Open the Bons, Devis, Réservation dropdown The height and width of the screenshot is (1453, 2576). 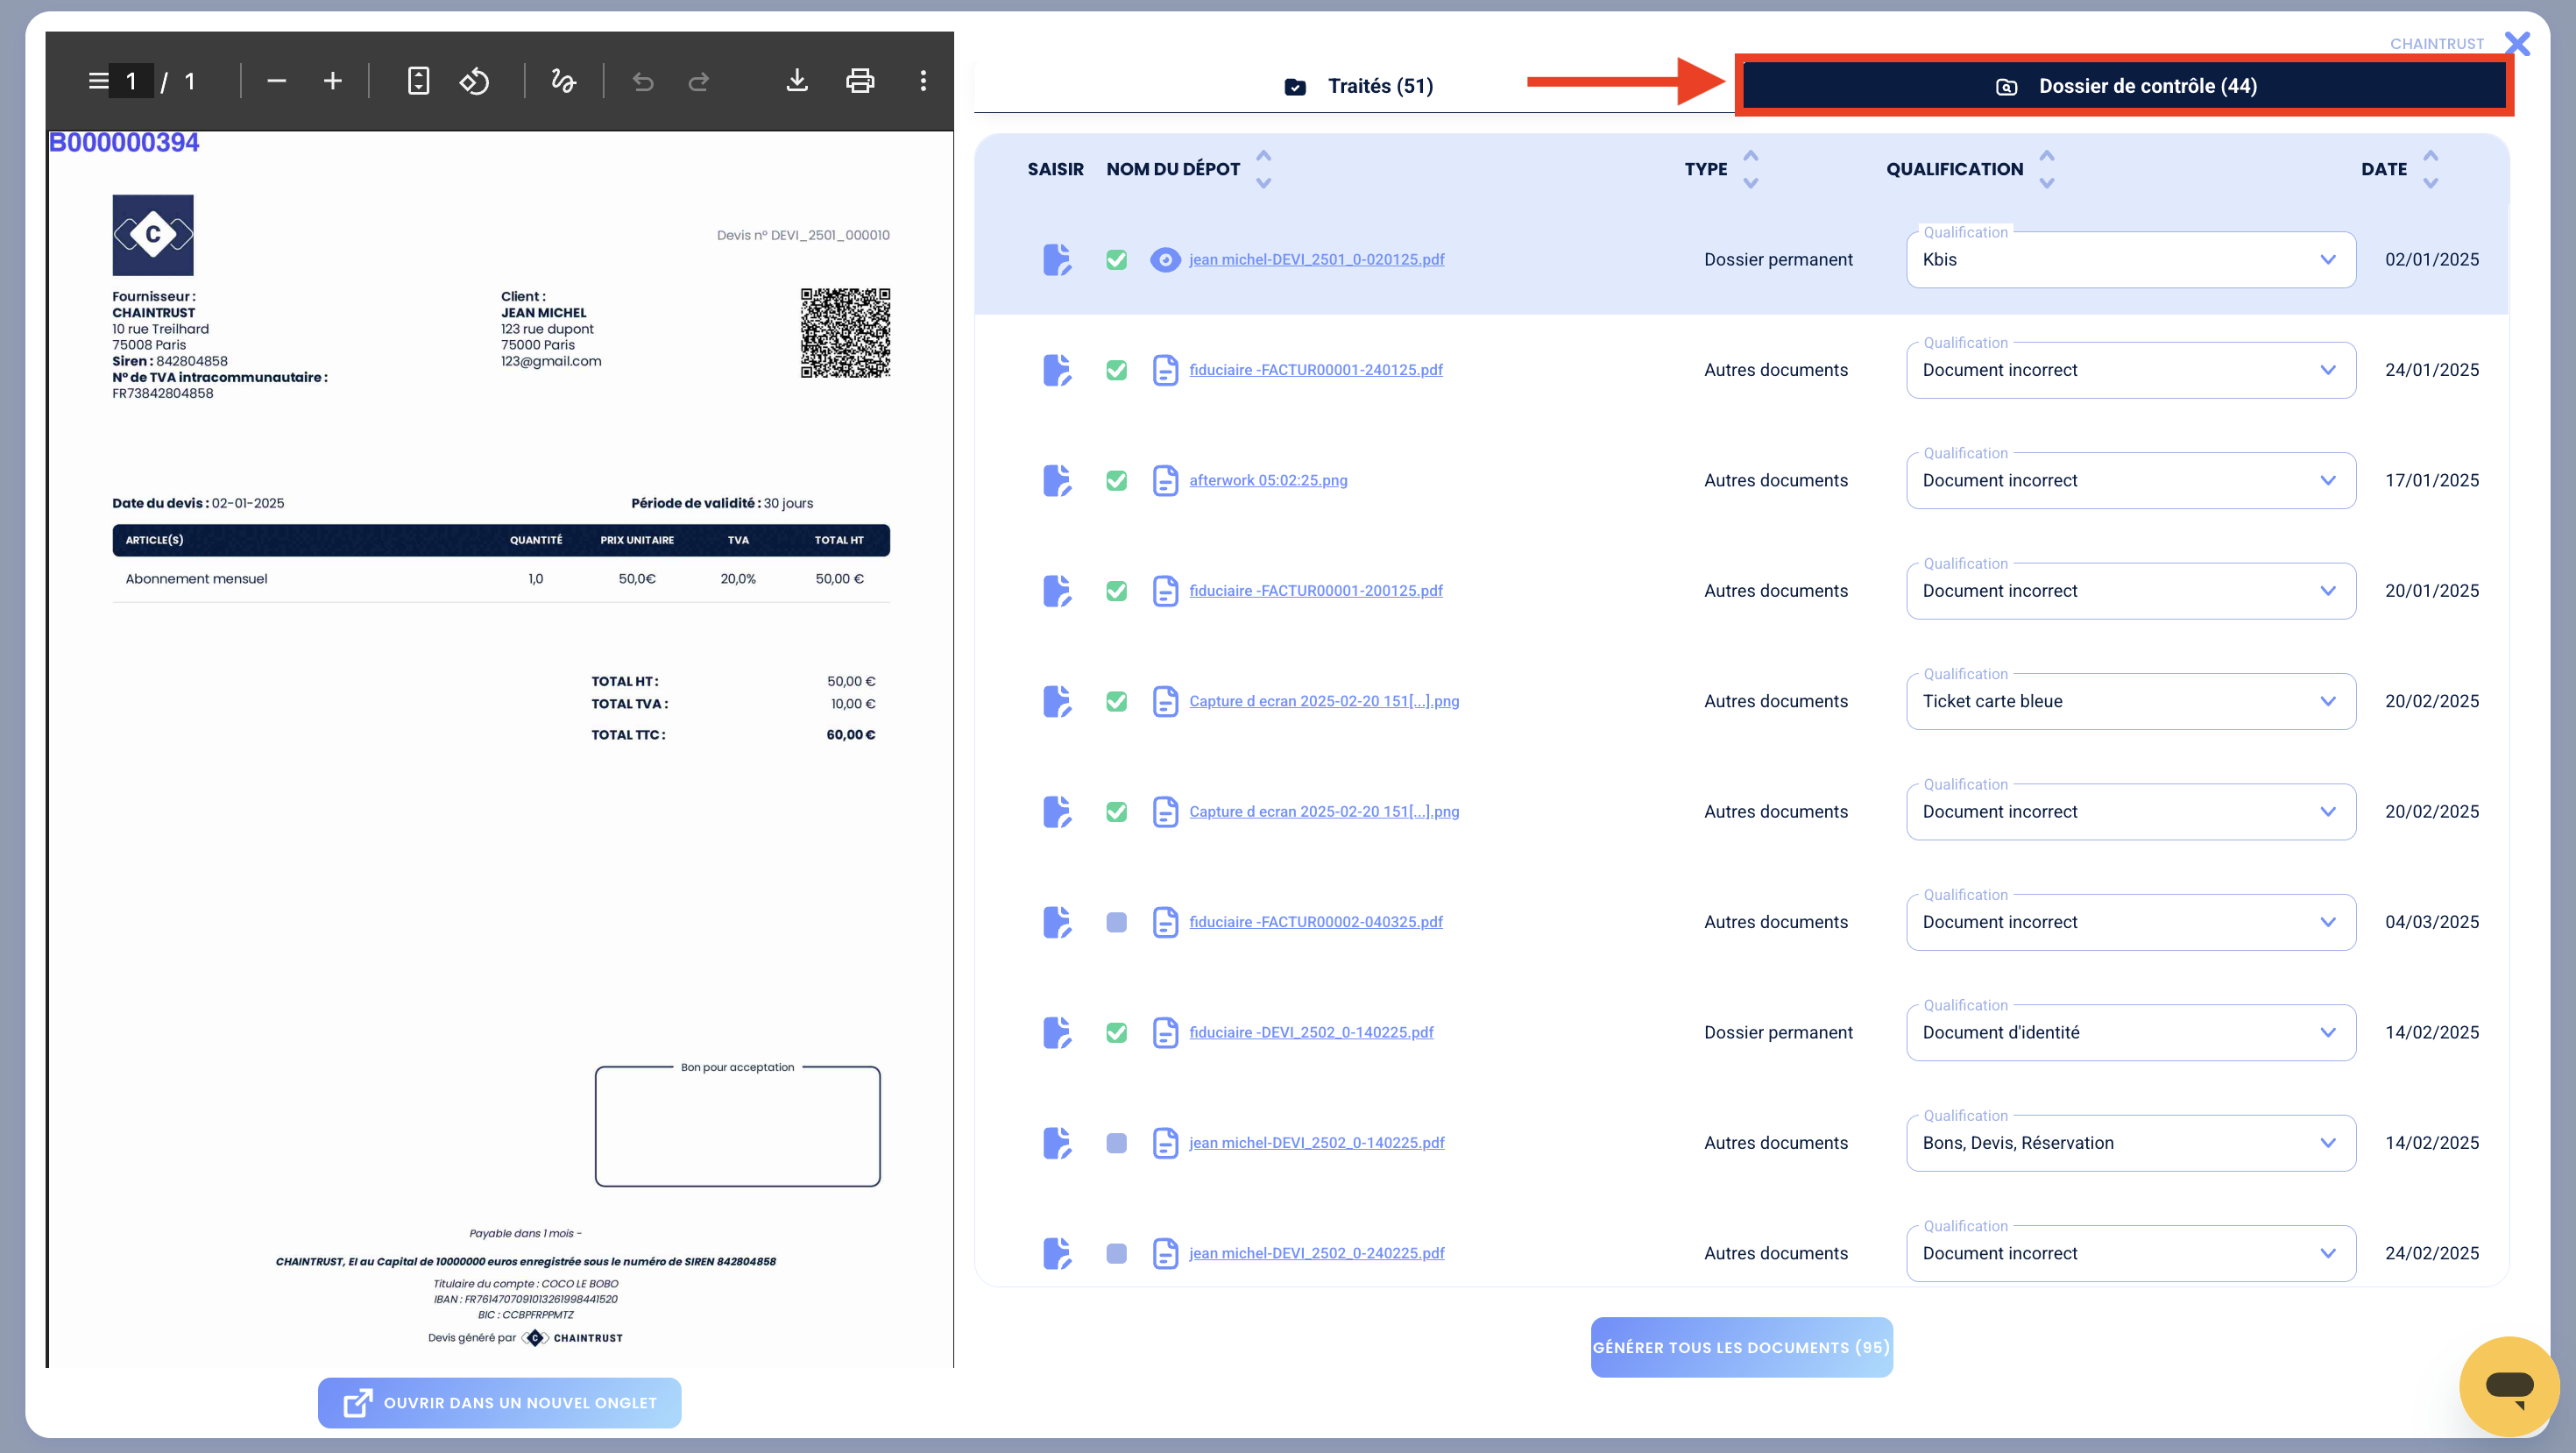[2130, 1143]
